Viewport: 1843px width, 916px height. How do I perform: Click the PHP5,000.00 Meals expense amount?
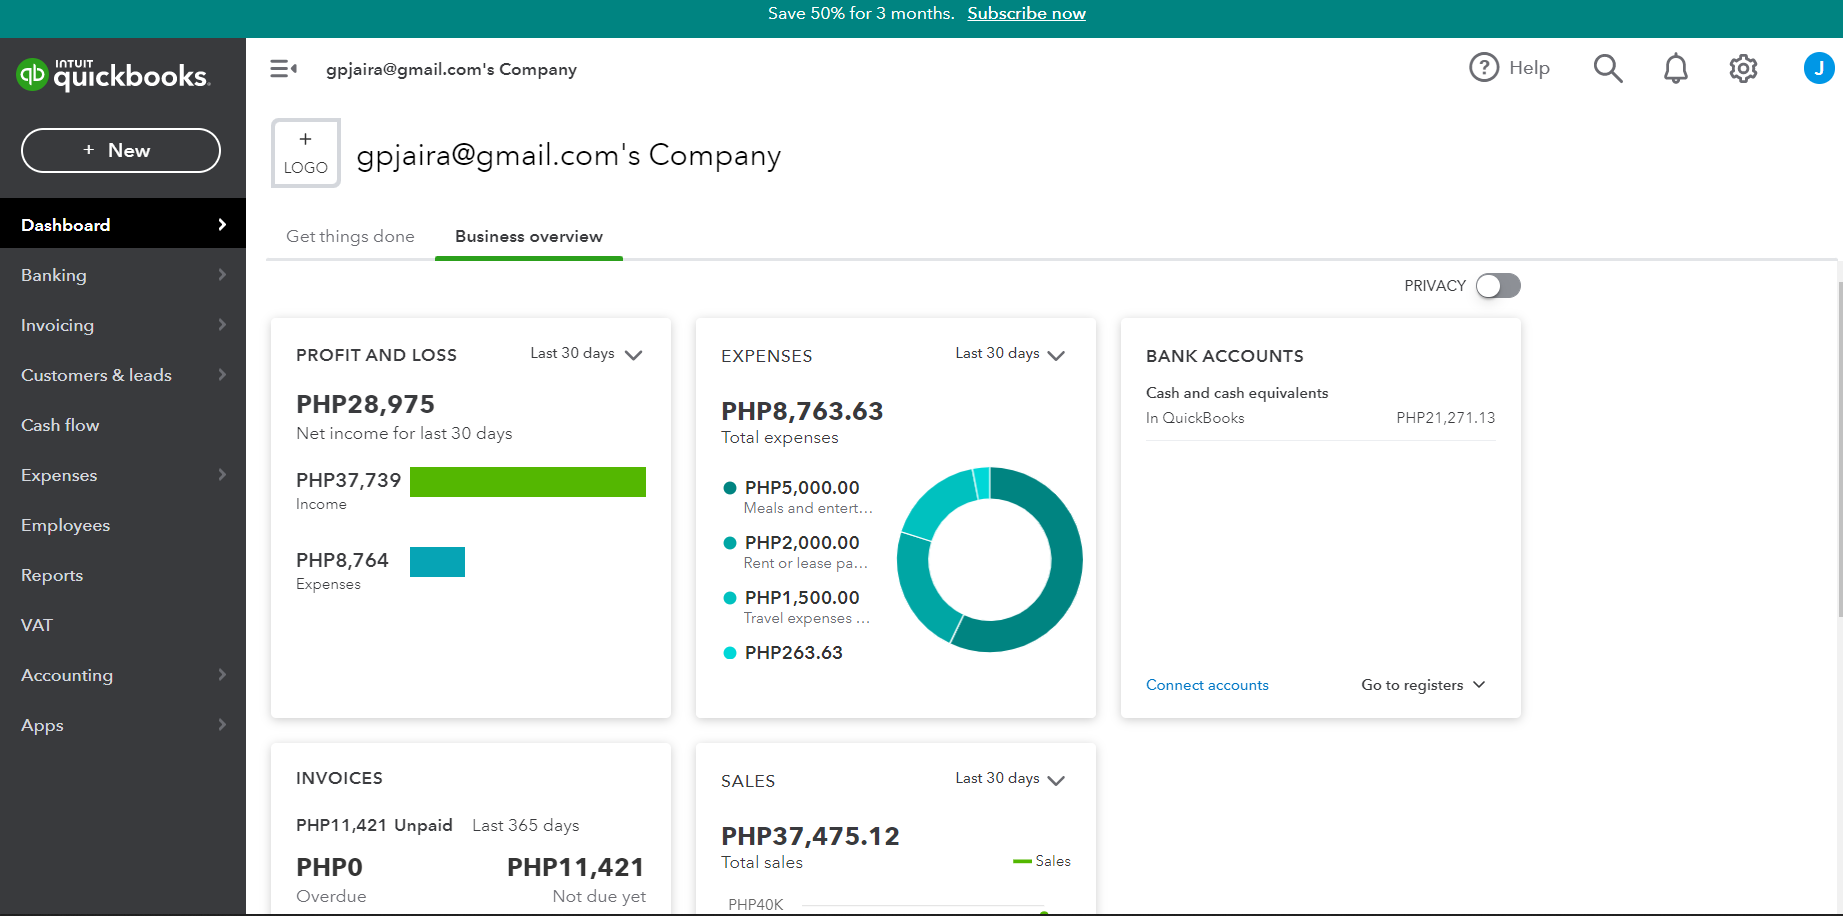[x=802, y=488]
